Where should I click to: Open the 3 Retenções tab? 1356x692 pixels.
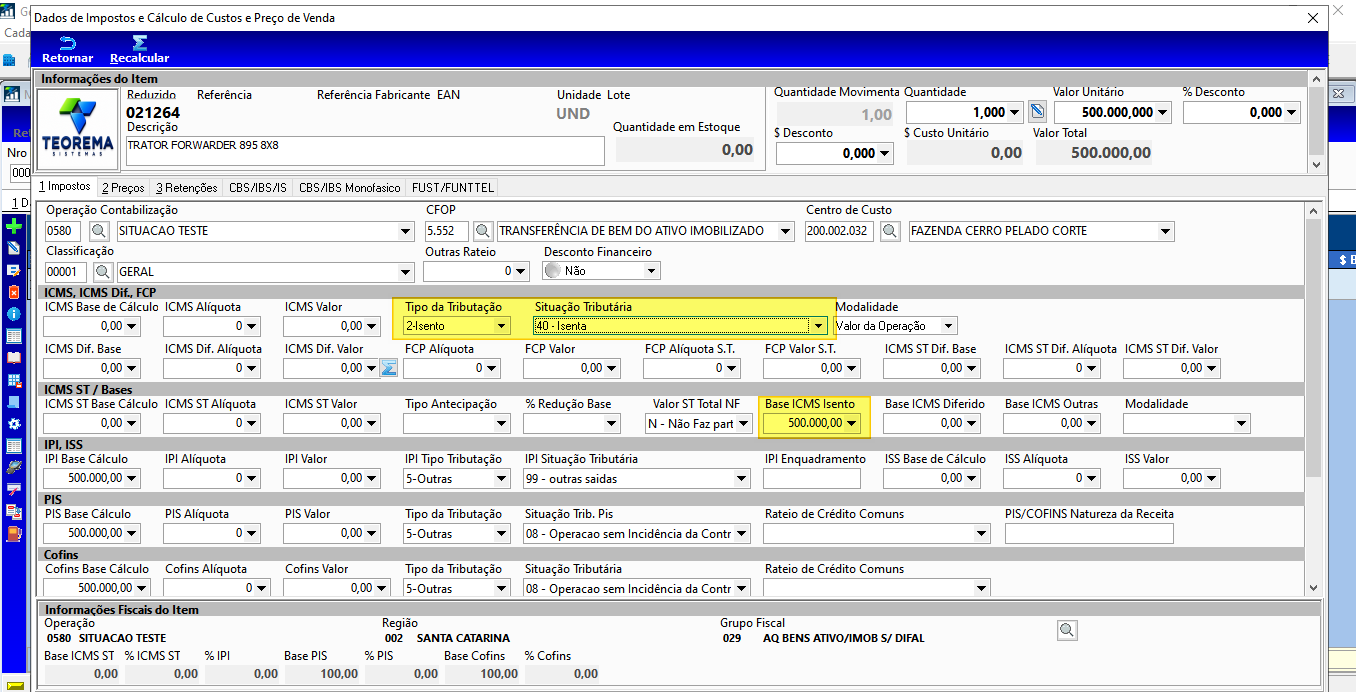186,187
